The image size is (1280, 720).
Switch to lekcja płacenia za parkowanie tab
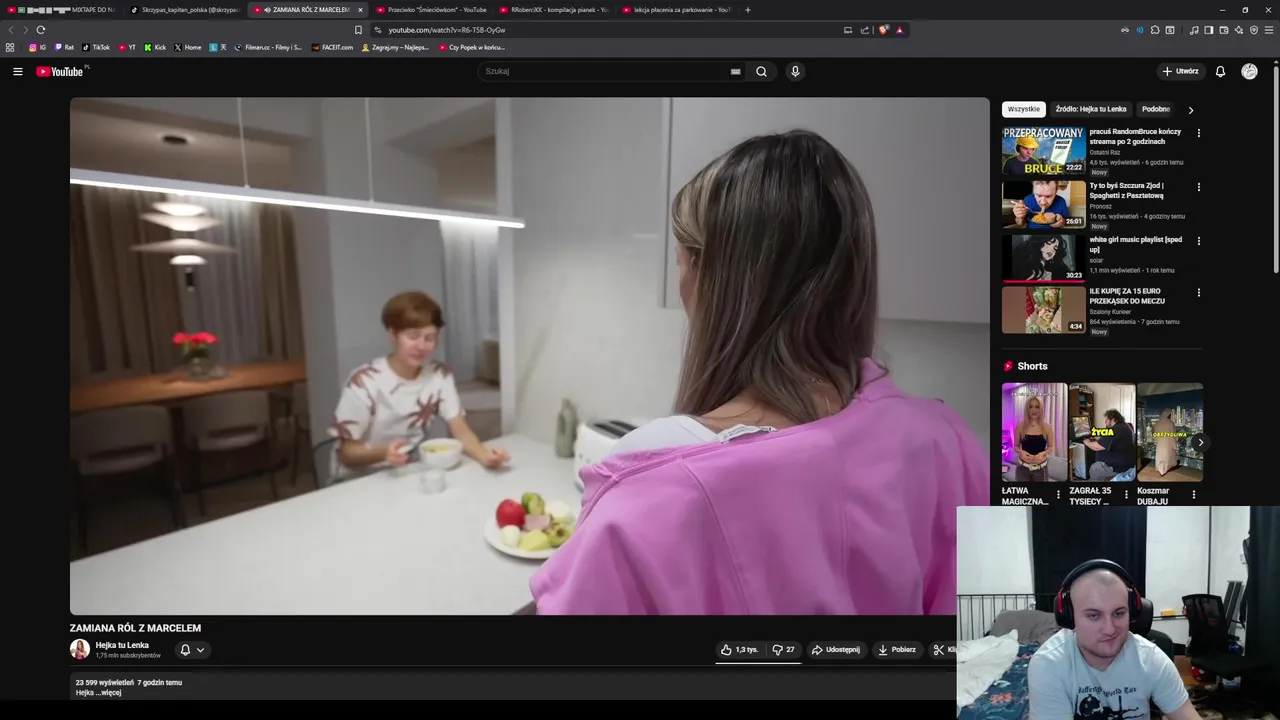tap(676, 10)
